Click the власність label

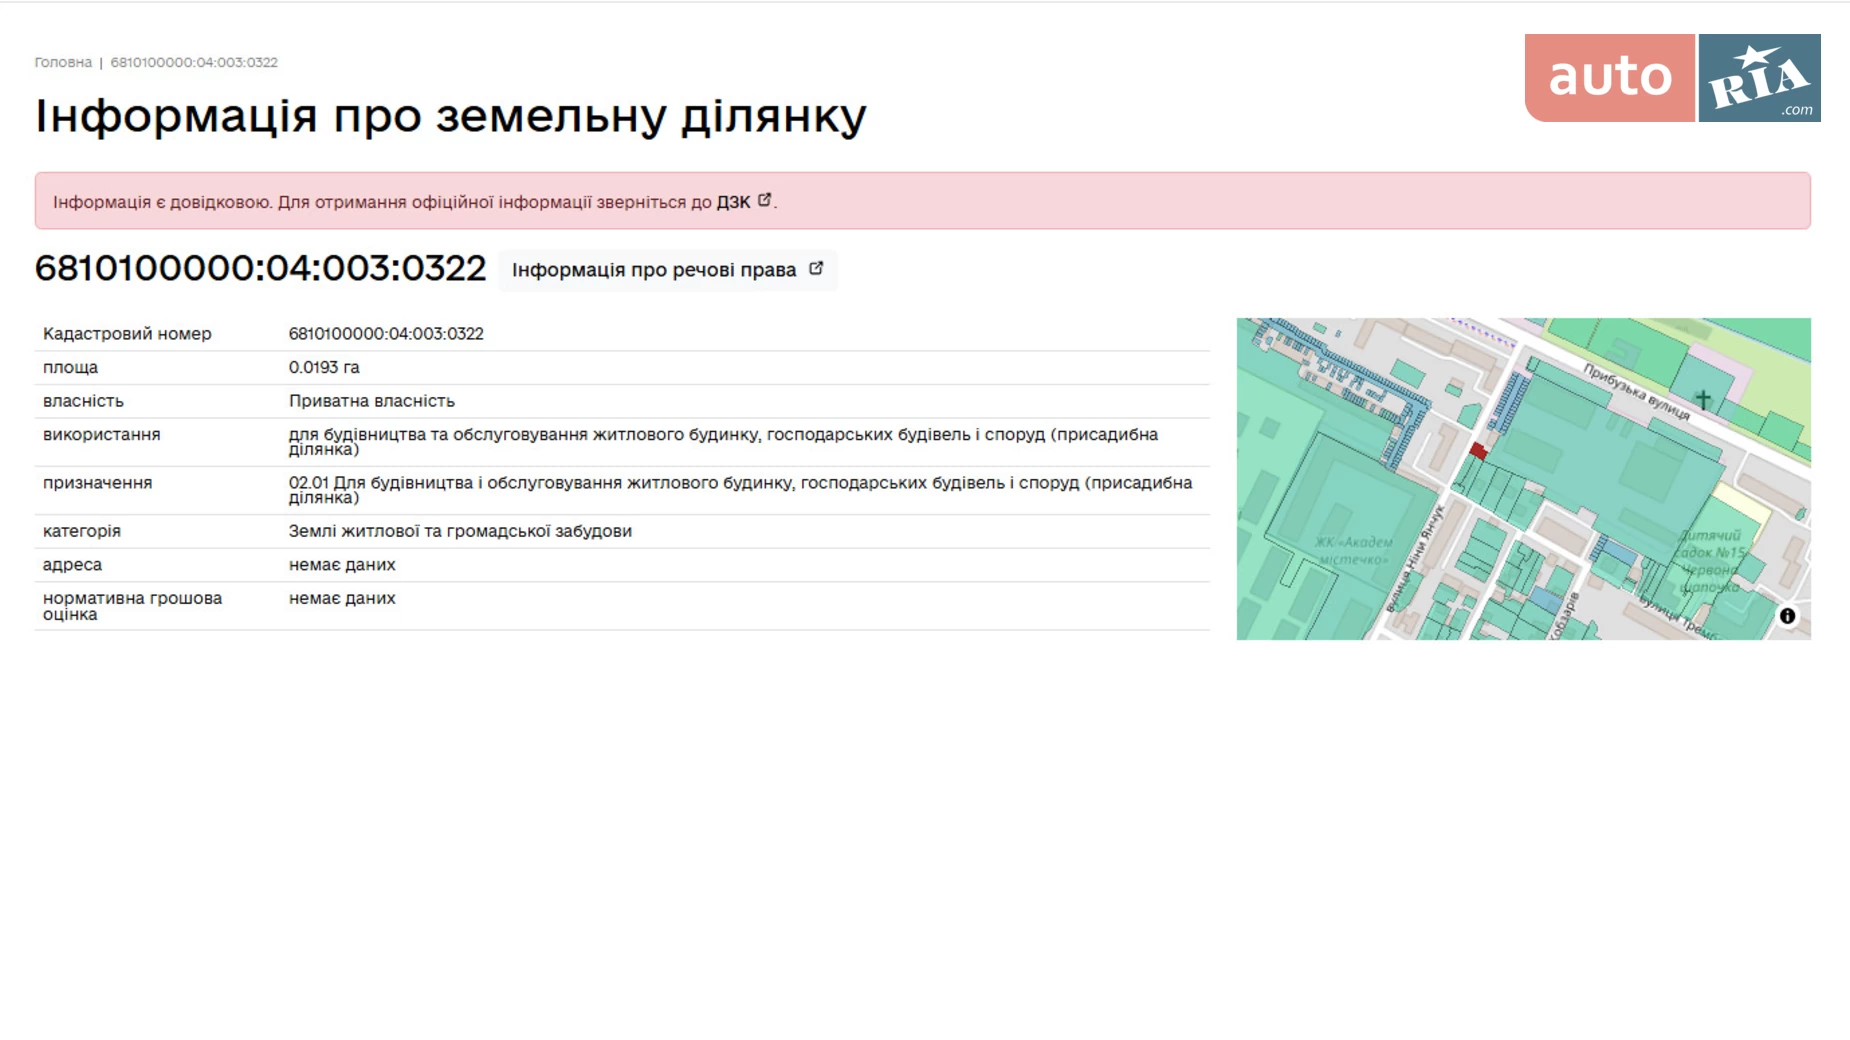coord(83,401)
